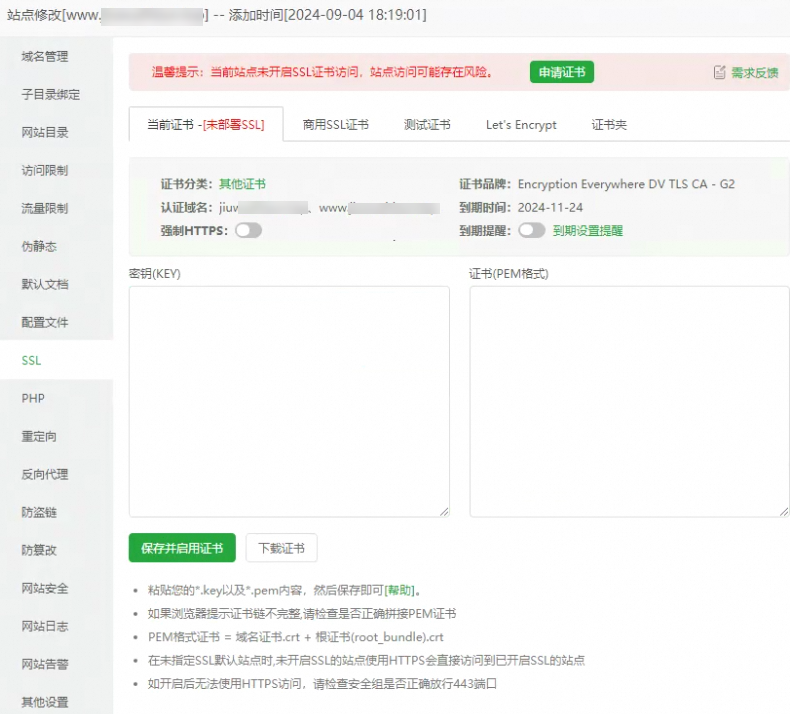Open the PHP sidebar item
Viewport: 790px width, 714px height.
pyautogui.click(x=33, y=398)
